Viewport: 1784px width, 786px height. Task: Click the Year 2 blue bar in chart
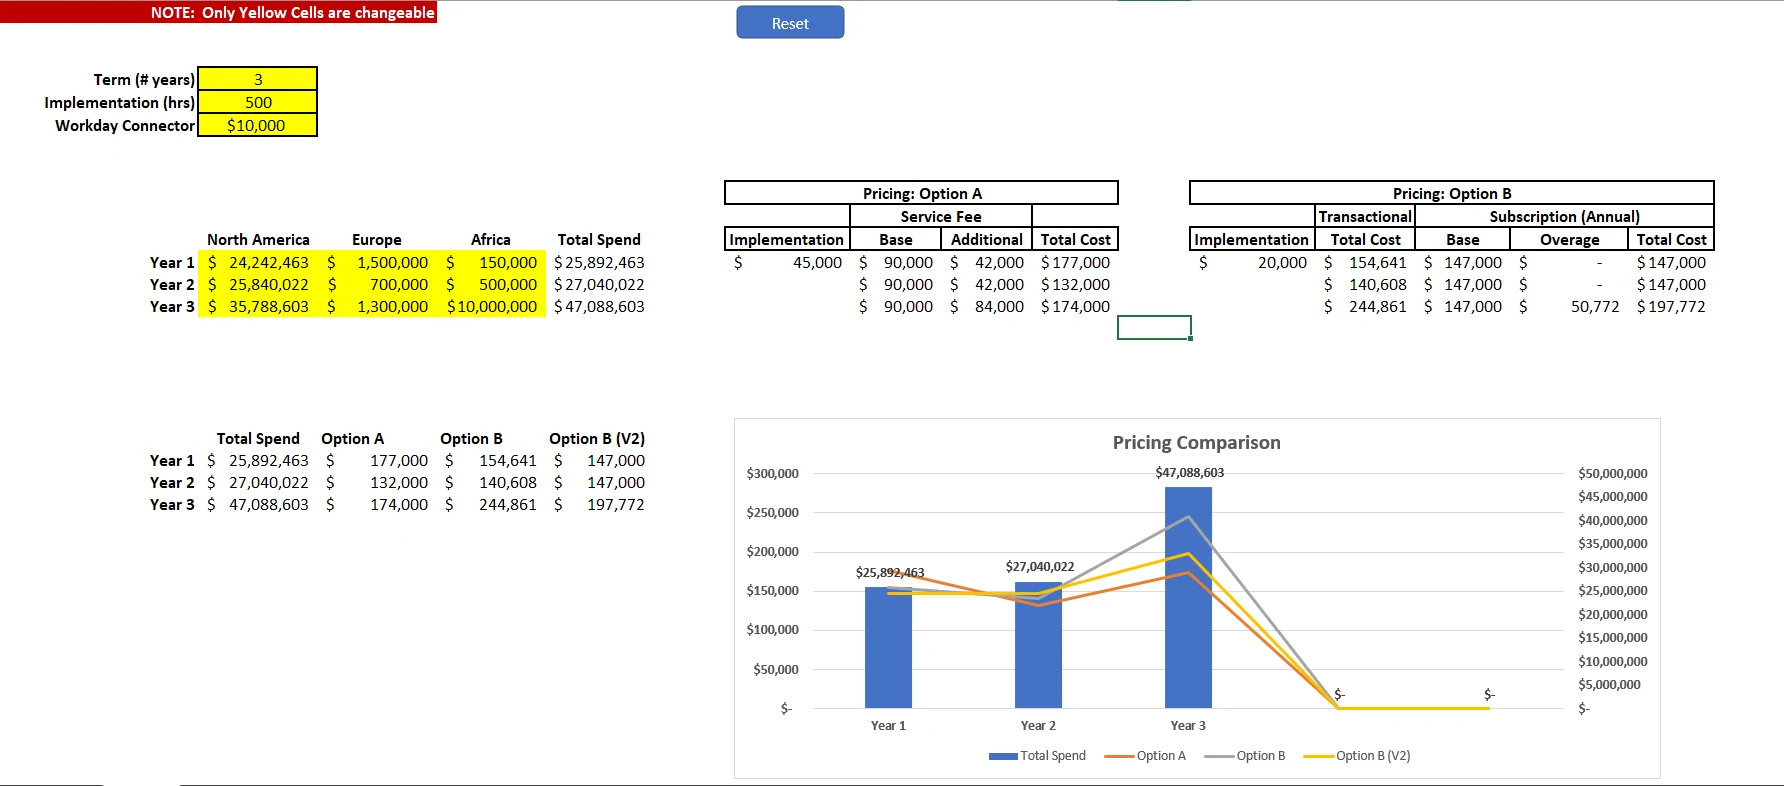1038,645
